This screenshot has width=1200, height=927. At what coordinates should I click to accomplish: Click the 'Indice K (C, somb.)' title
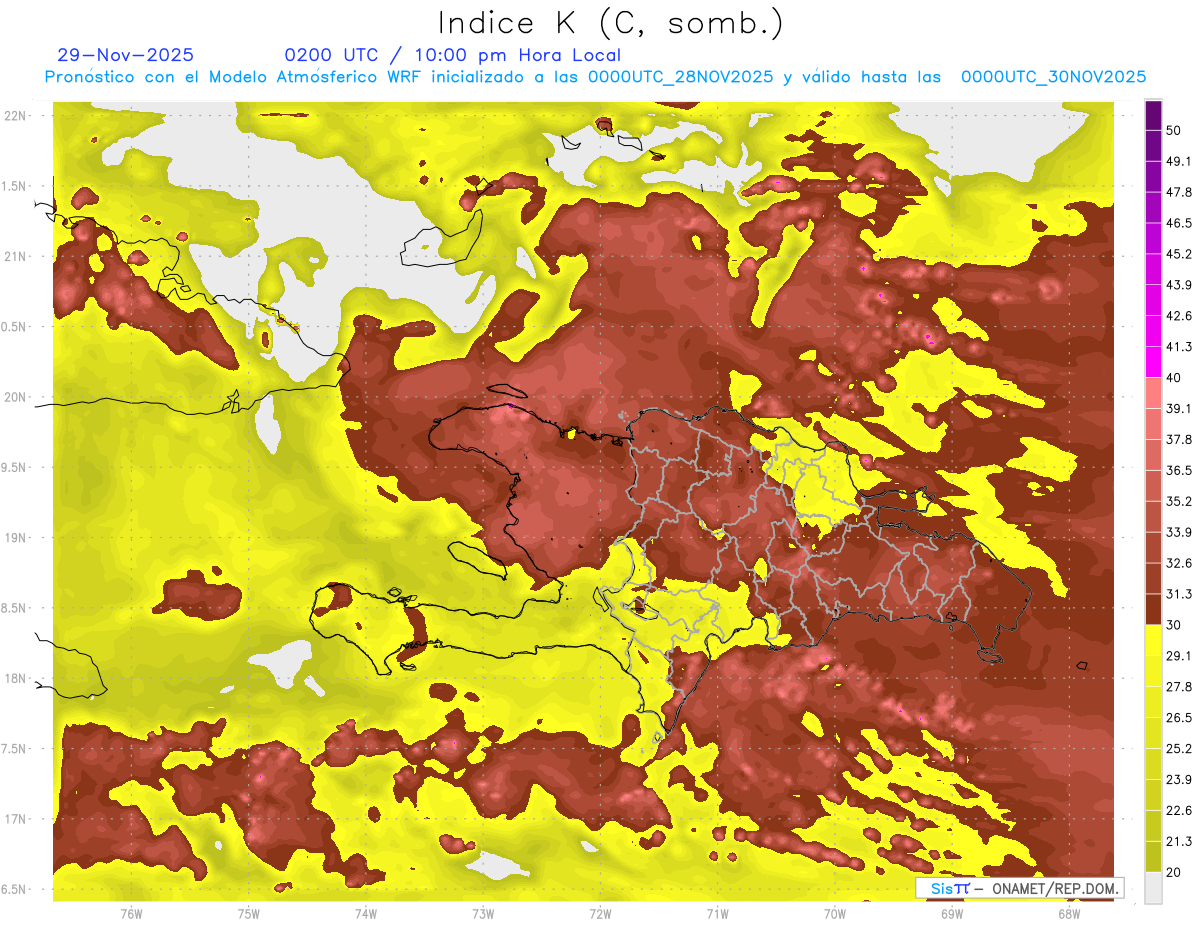pos(610,22)
